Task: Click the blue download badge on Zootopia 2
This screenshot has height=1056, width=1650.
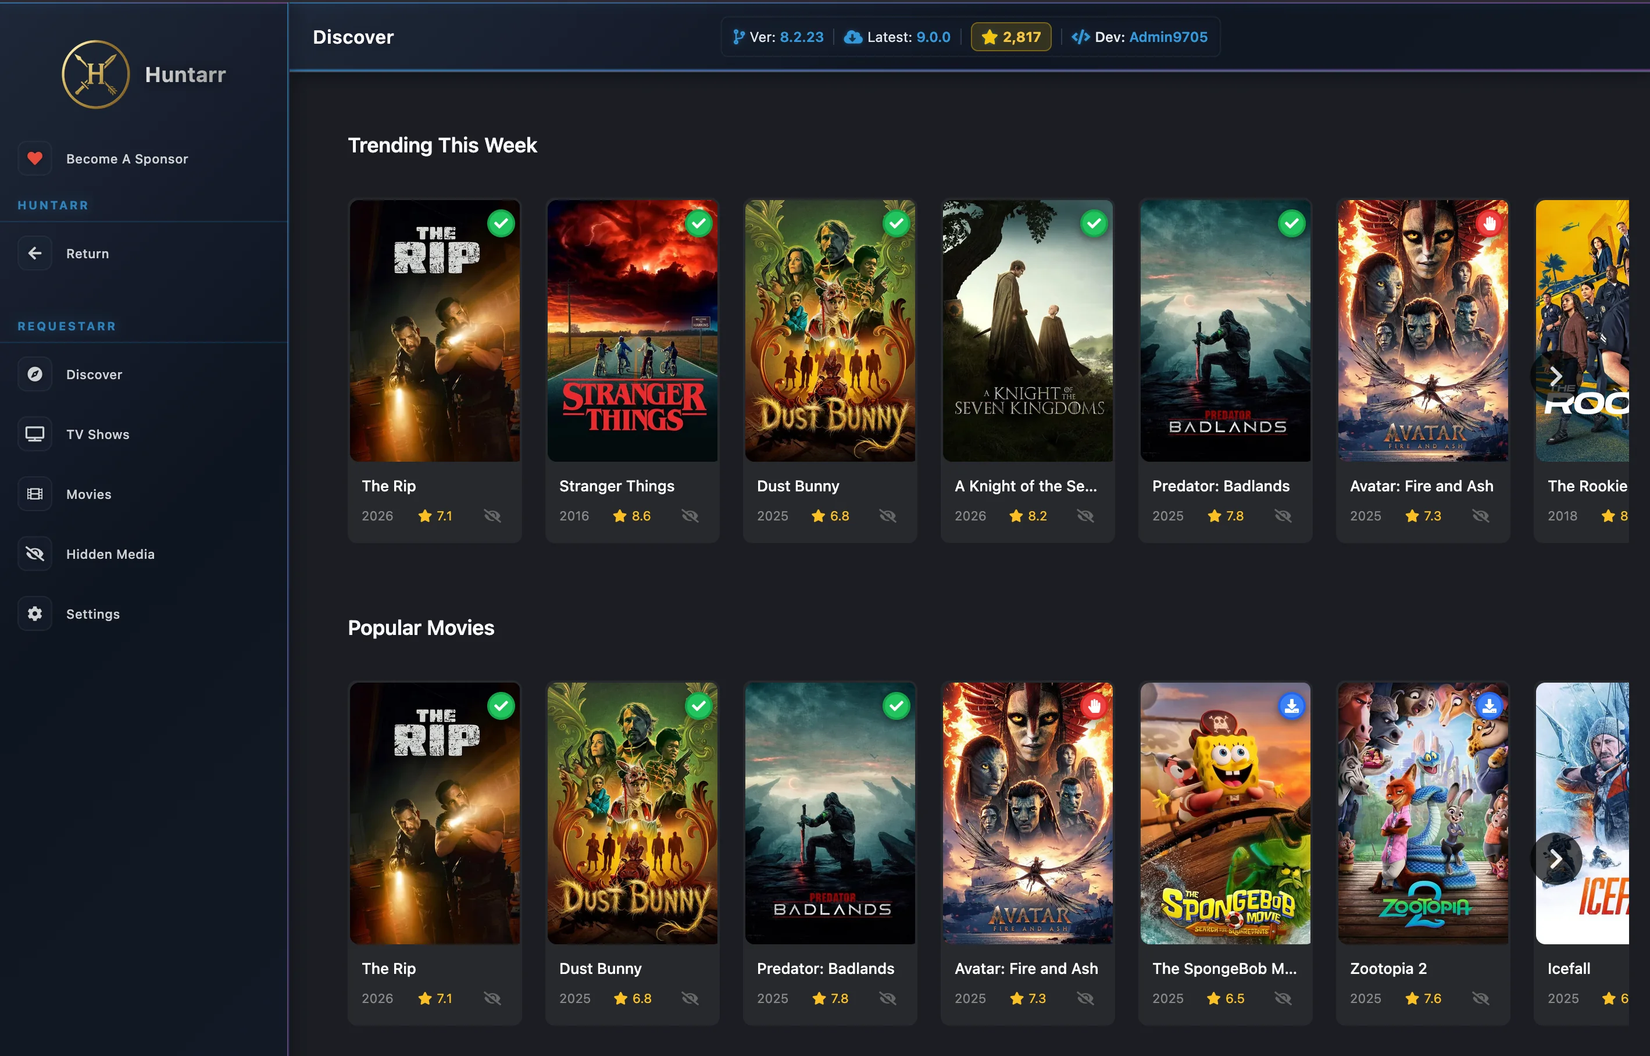Action: 1490,706
